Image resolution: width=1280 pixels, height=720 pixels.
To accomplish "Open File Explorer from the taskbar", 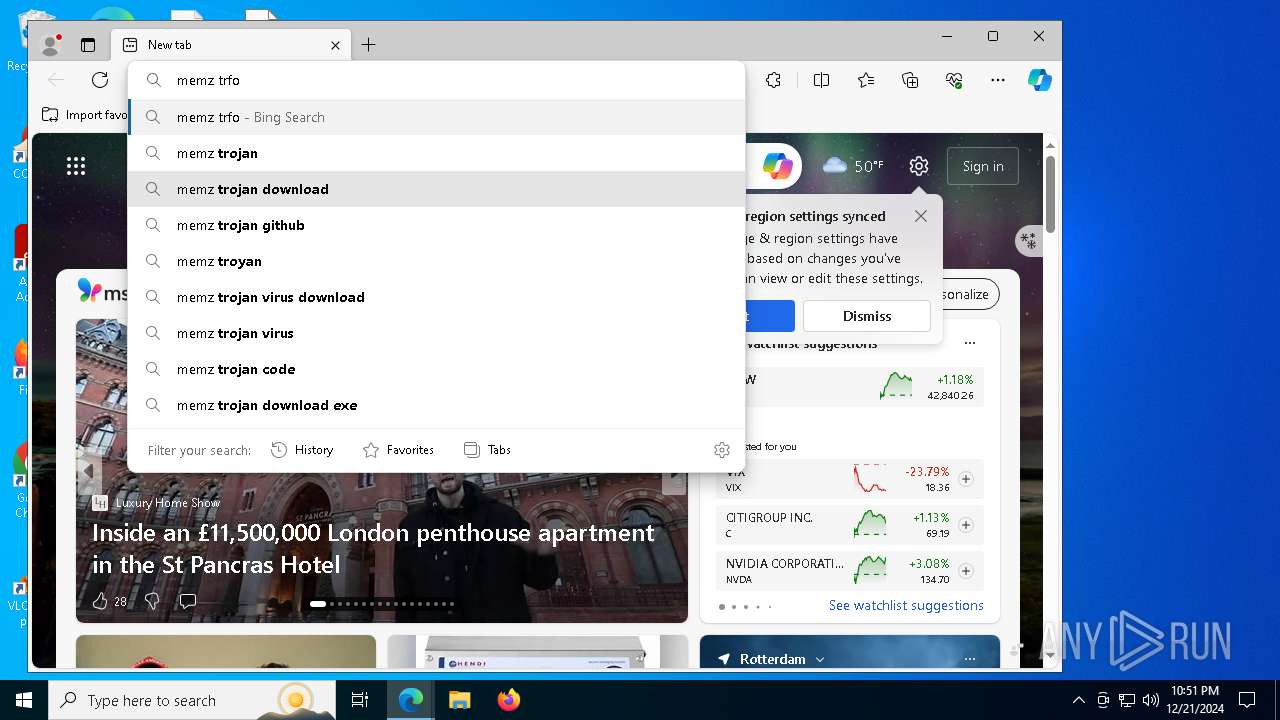I will tap(459, 700).
